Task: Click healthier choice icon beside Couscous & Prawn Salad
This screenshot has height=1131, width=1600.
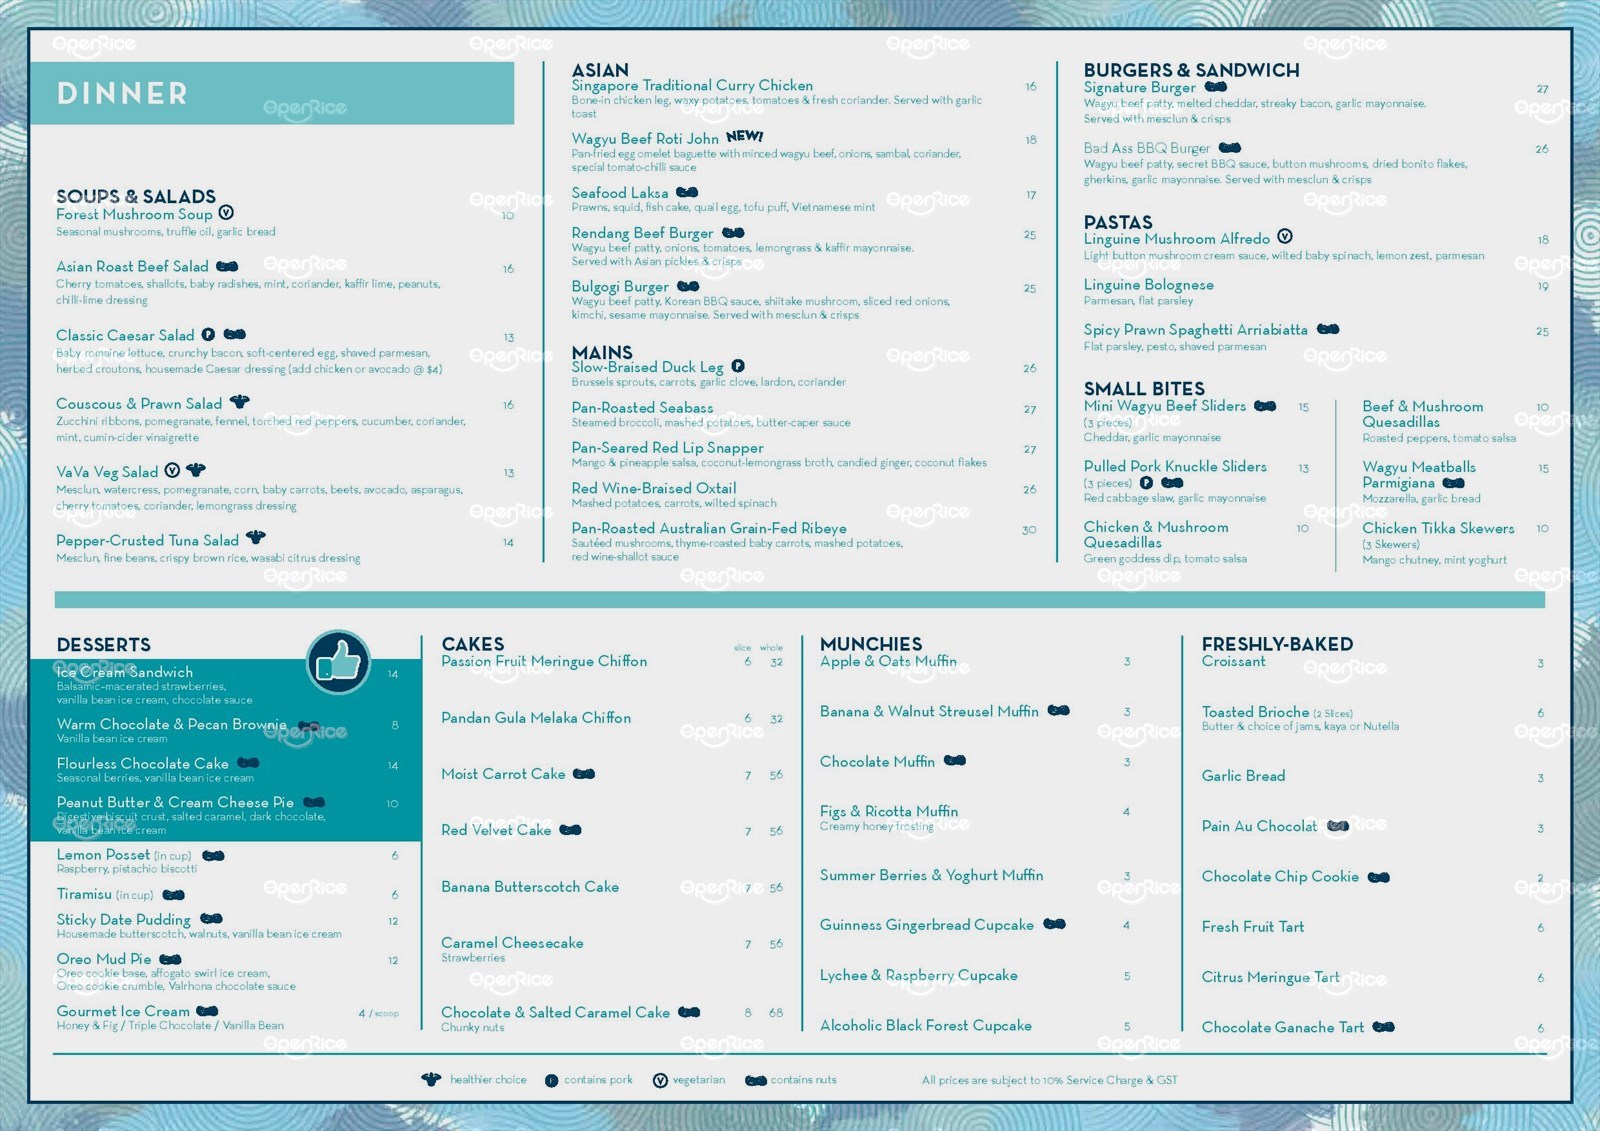Action: [239, 402]
